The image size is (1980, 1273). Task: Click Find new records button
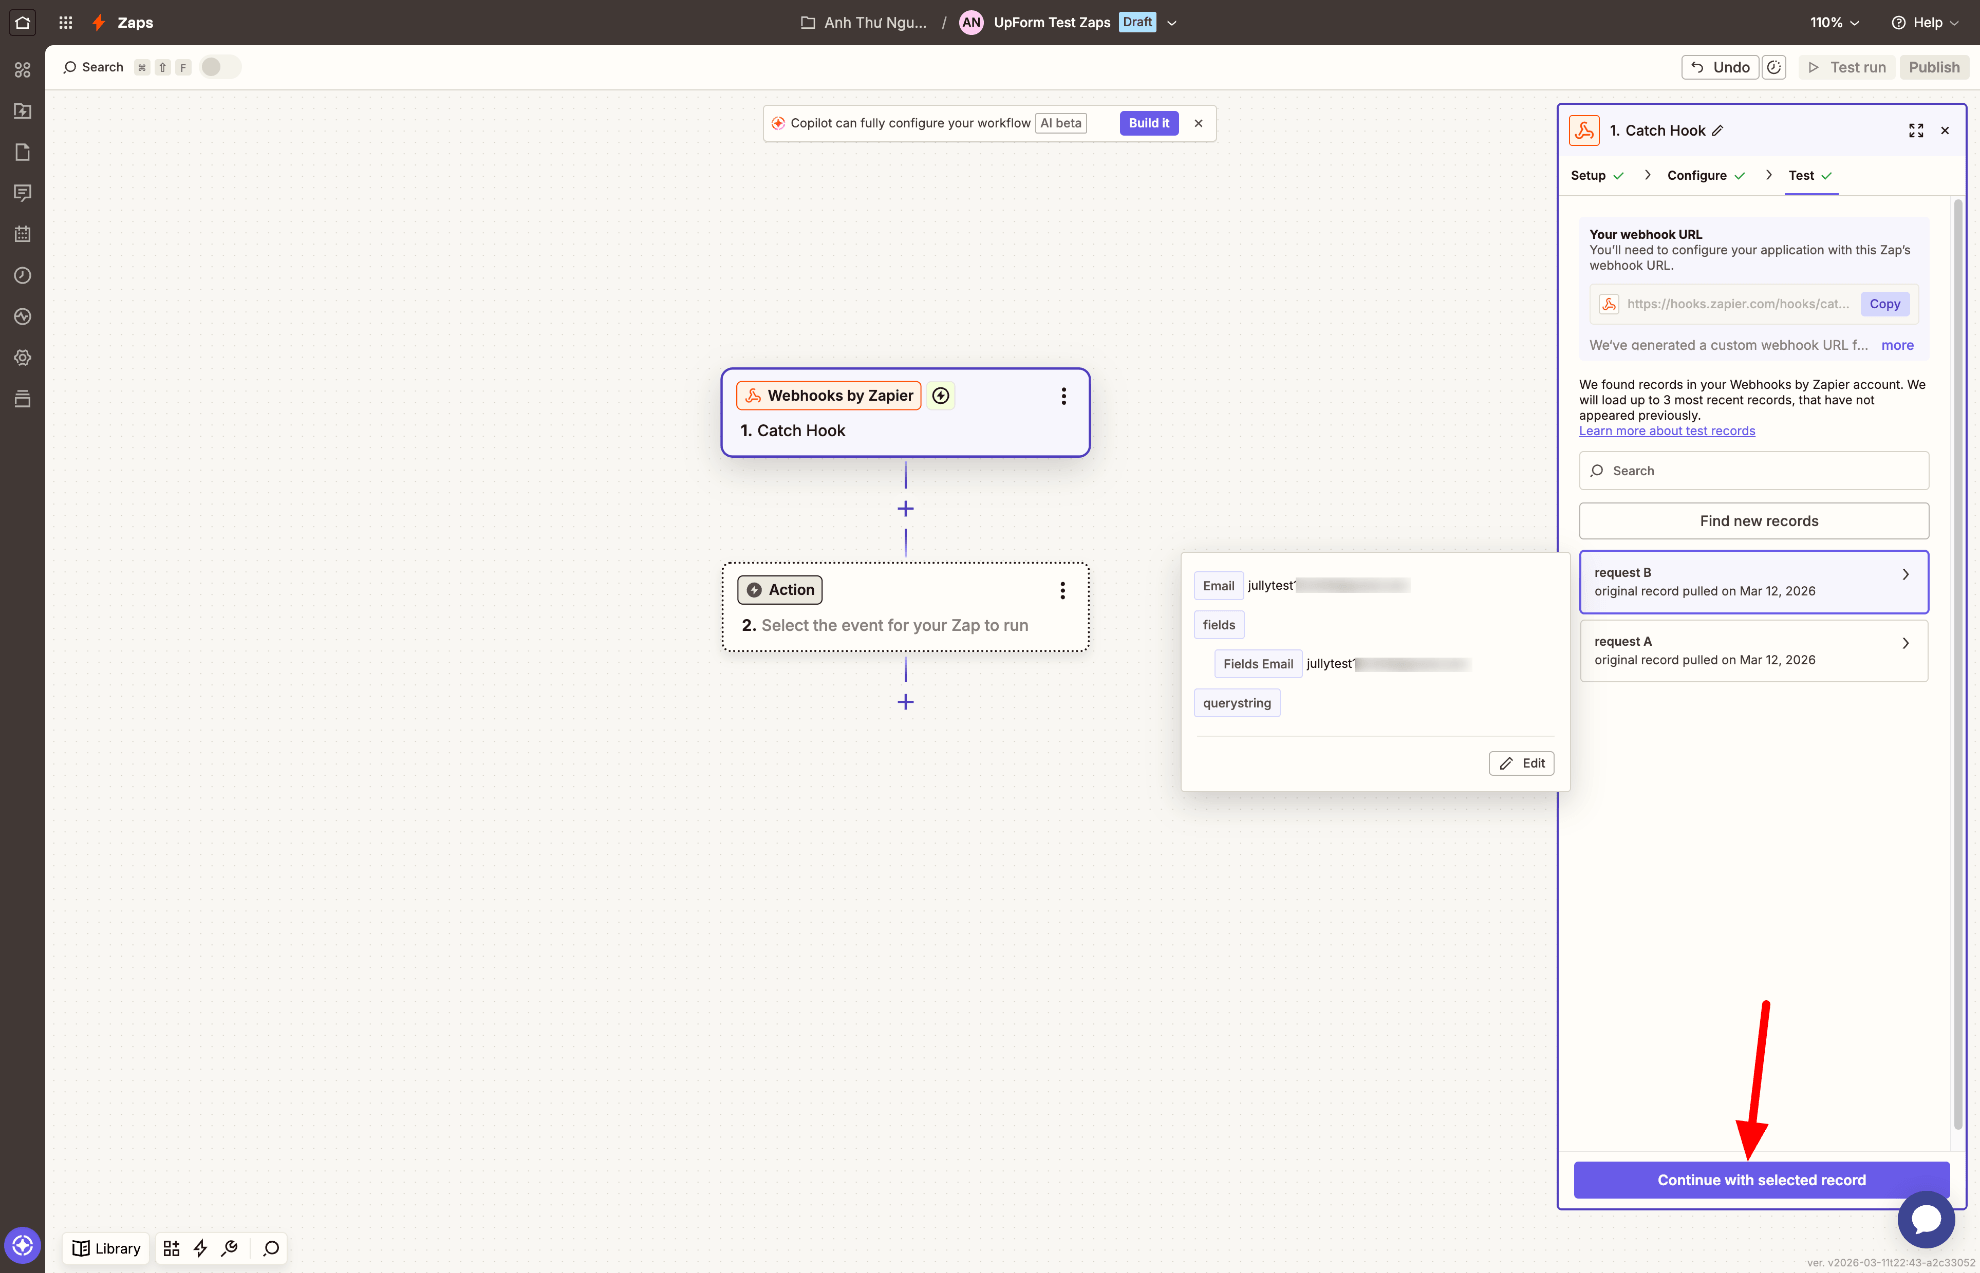pyautogui.click(x=1754, y=521)
